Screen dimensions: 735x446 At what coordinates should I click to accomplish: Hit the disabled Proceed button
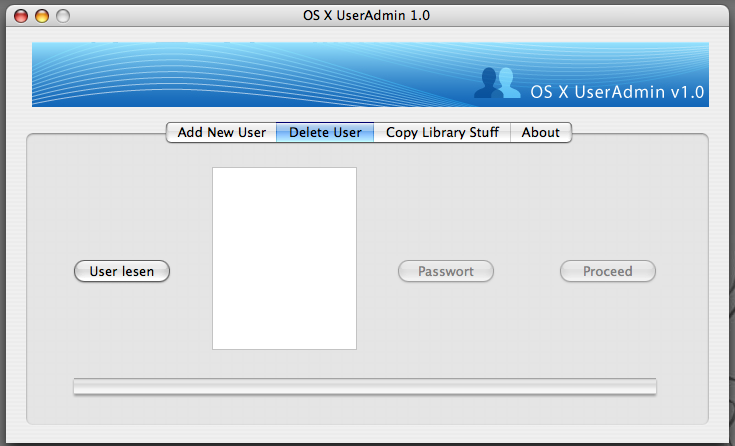[607, 271]
